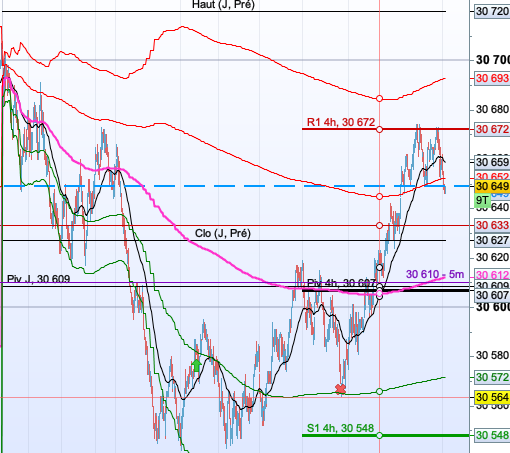Click the 30 720 axis price tag

[x=492, y=12]
